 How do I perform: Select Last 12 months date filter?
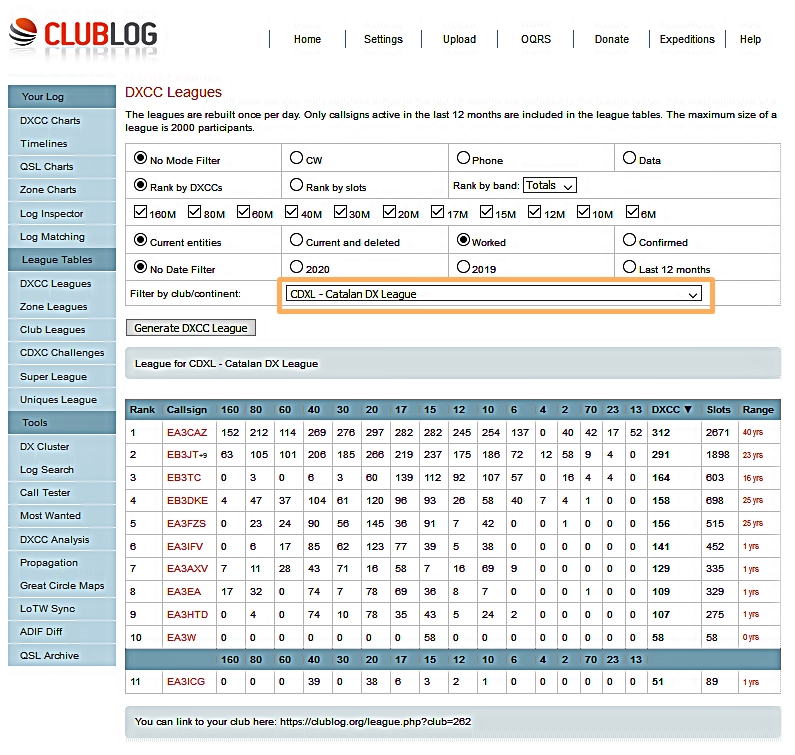point(629,268)
